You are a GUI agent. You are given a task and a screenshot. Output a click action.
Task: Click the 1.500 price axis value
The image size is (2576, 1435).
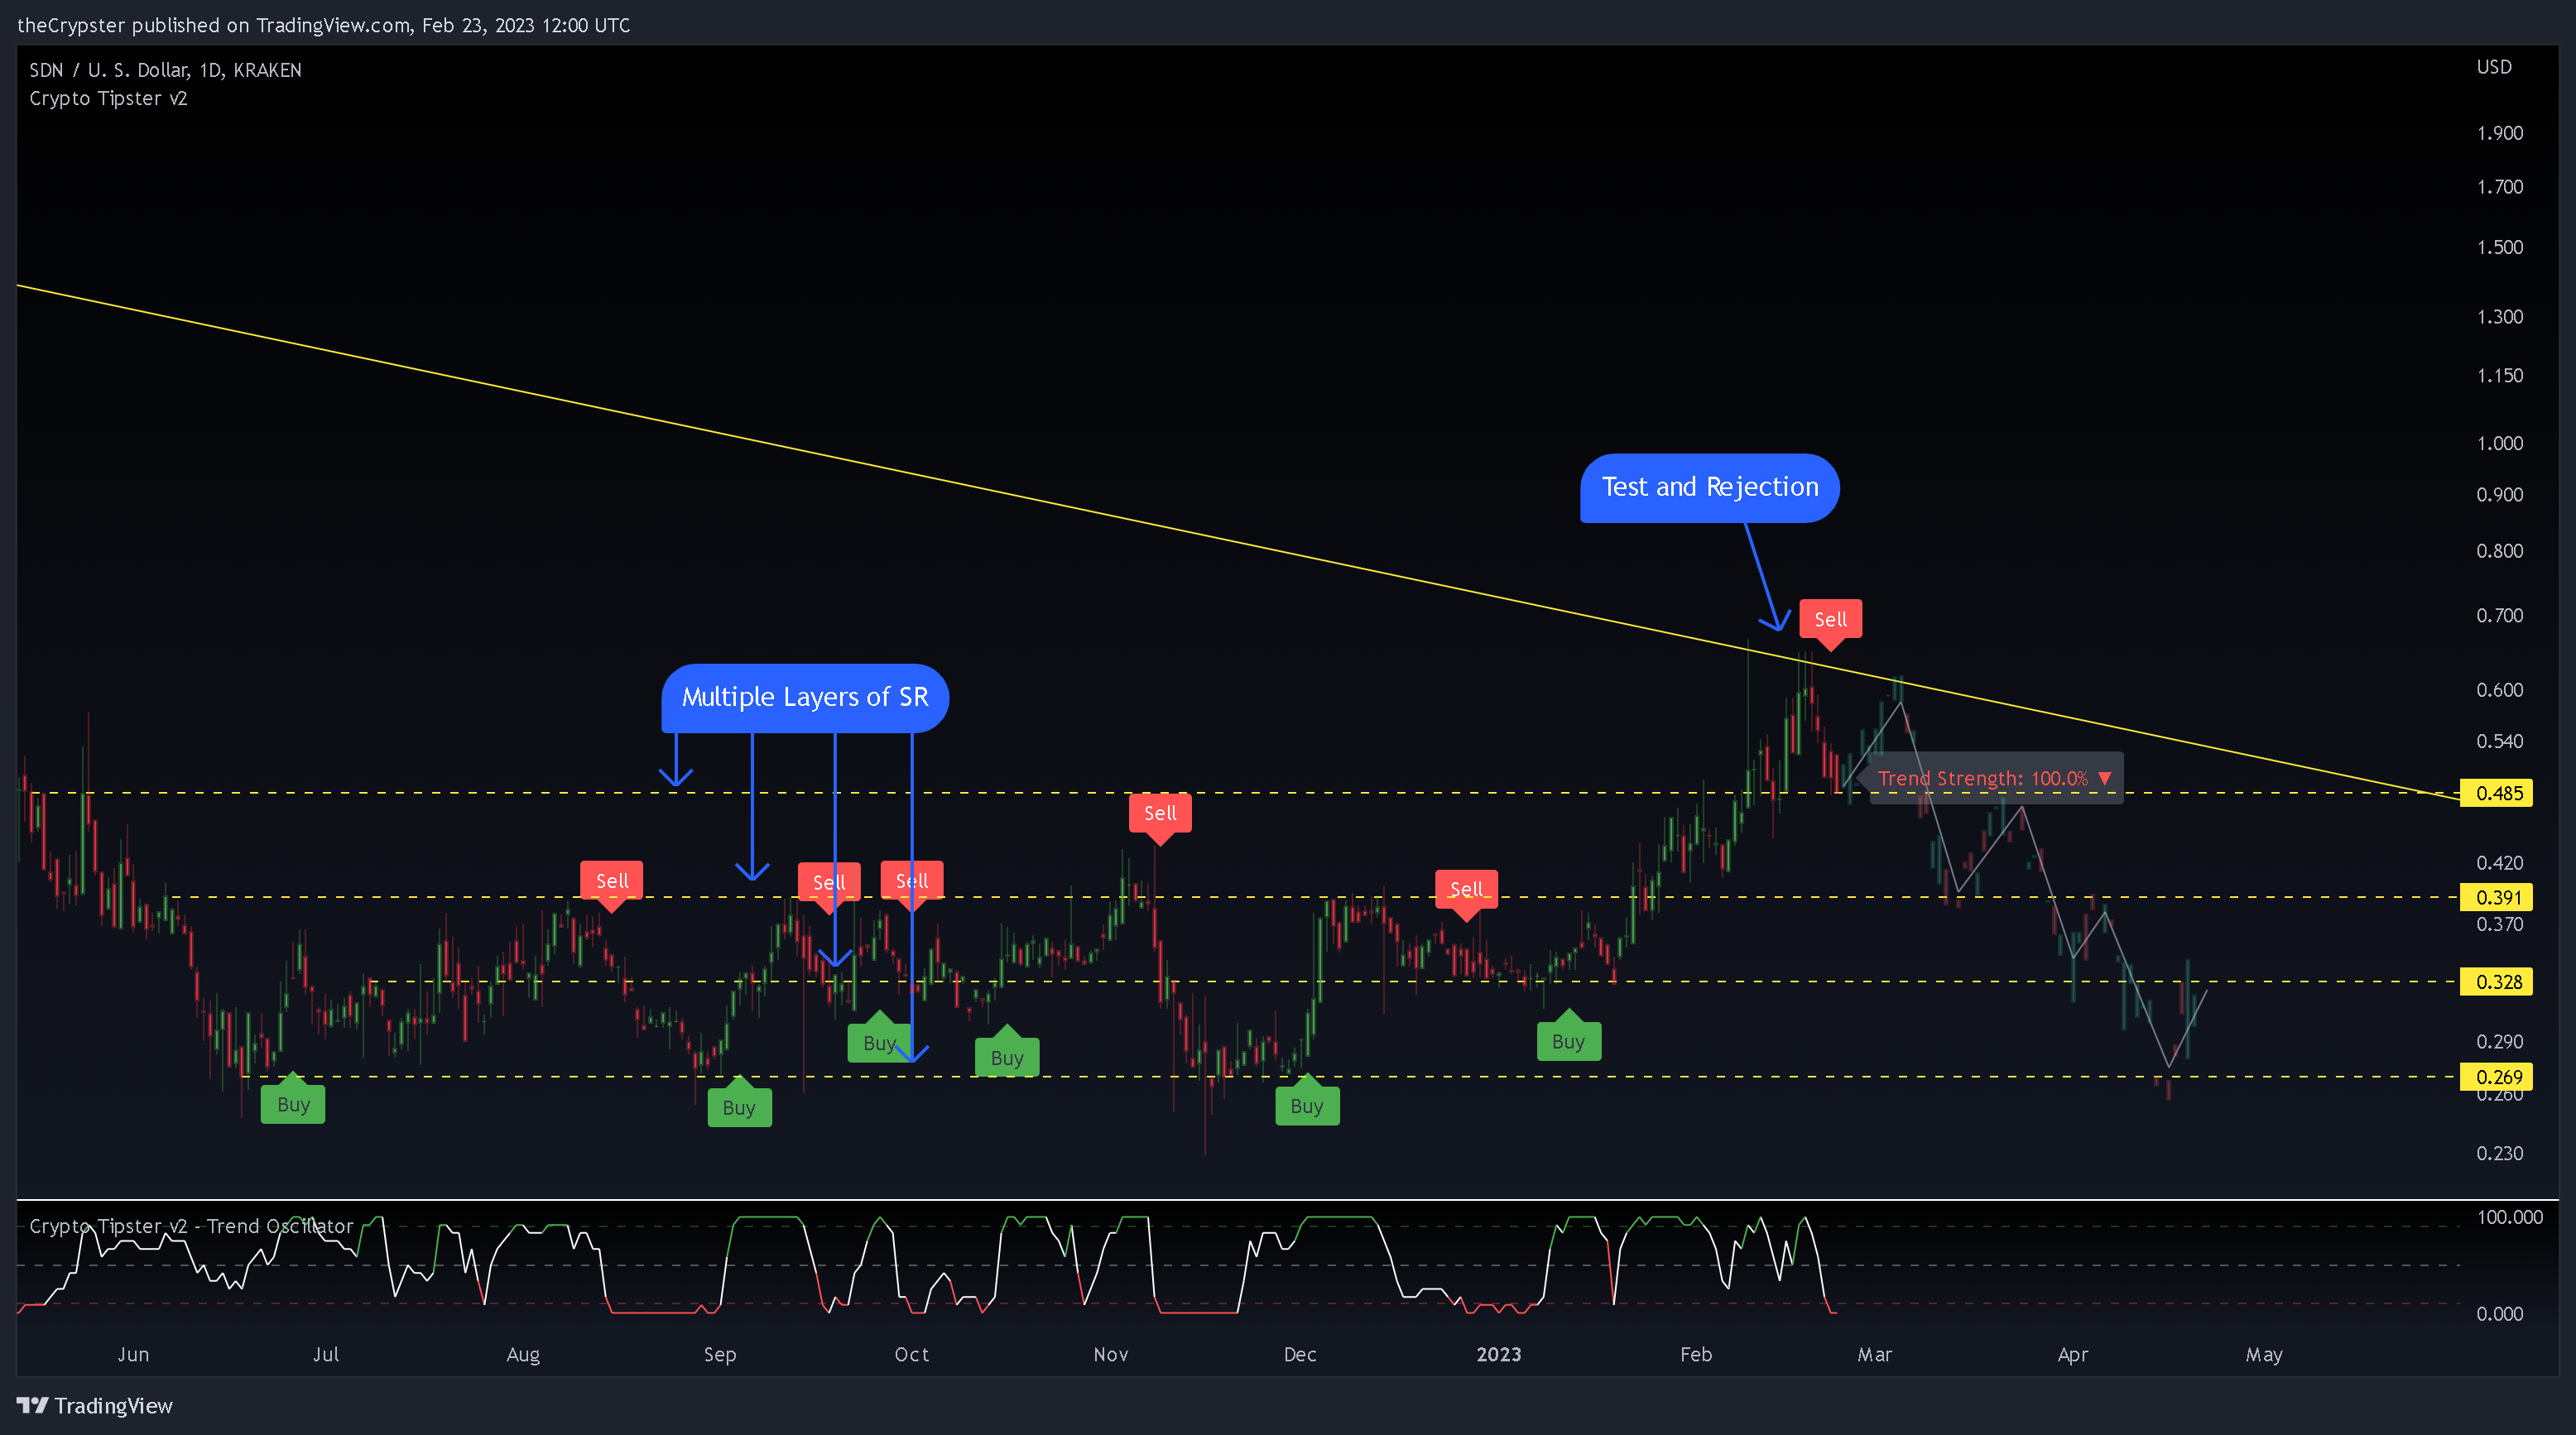pos(2499,247)
